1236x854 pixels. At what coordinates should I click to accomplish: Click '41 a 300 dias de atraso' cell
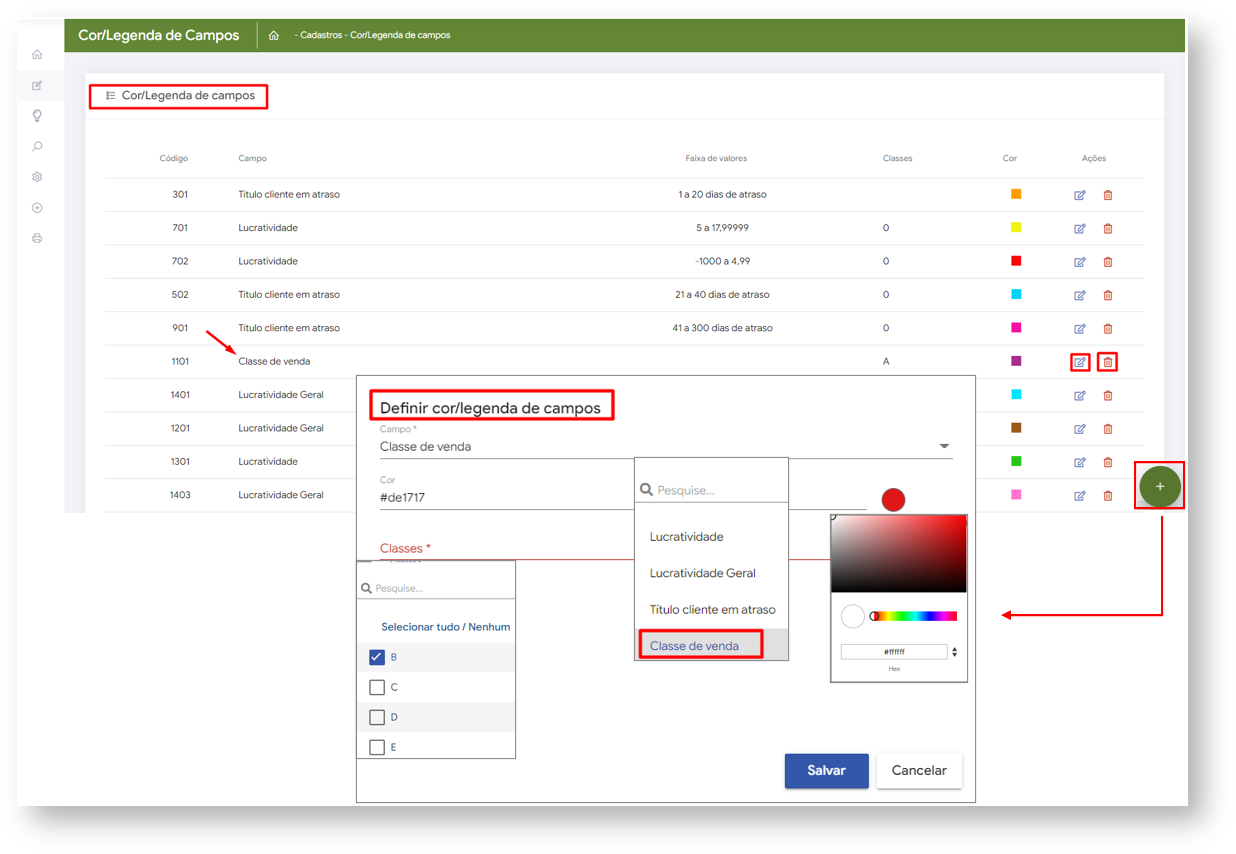point(722,328)
